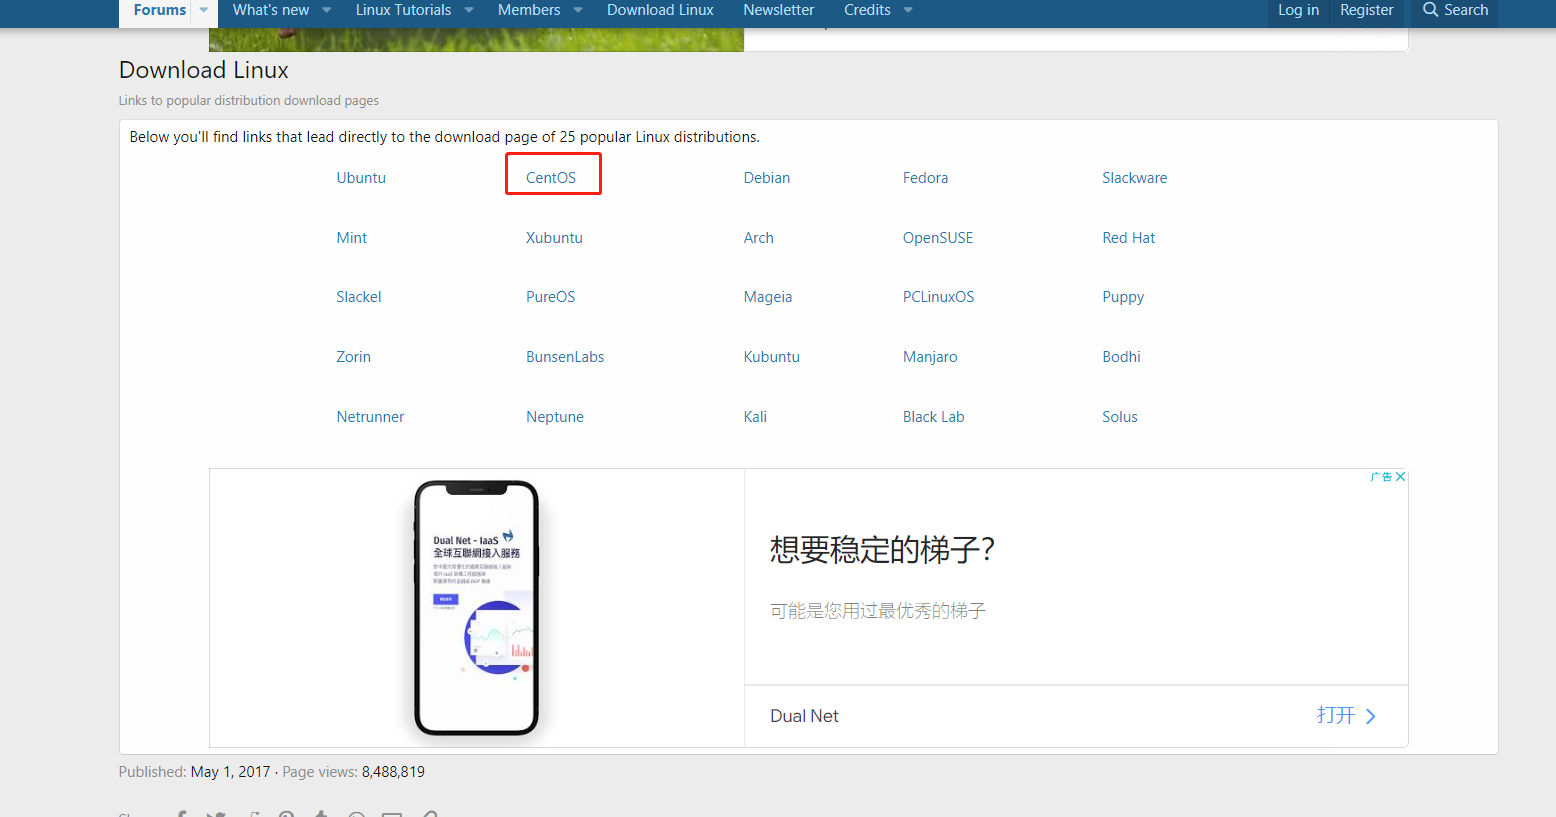Expand the Forums dropdown arrow
1556x817 pixels.
click(x=204, y=10)
